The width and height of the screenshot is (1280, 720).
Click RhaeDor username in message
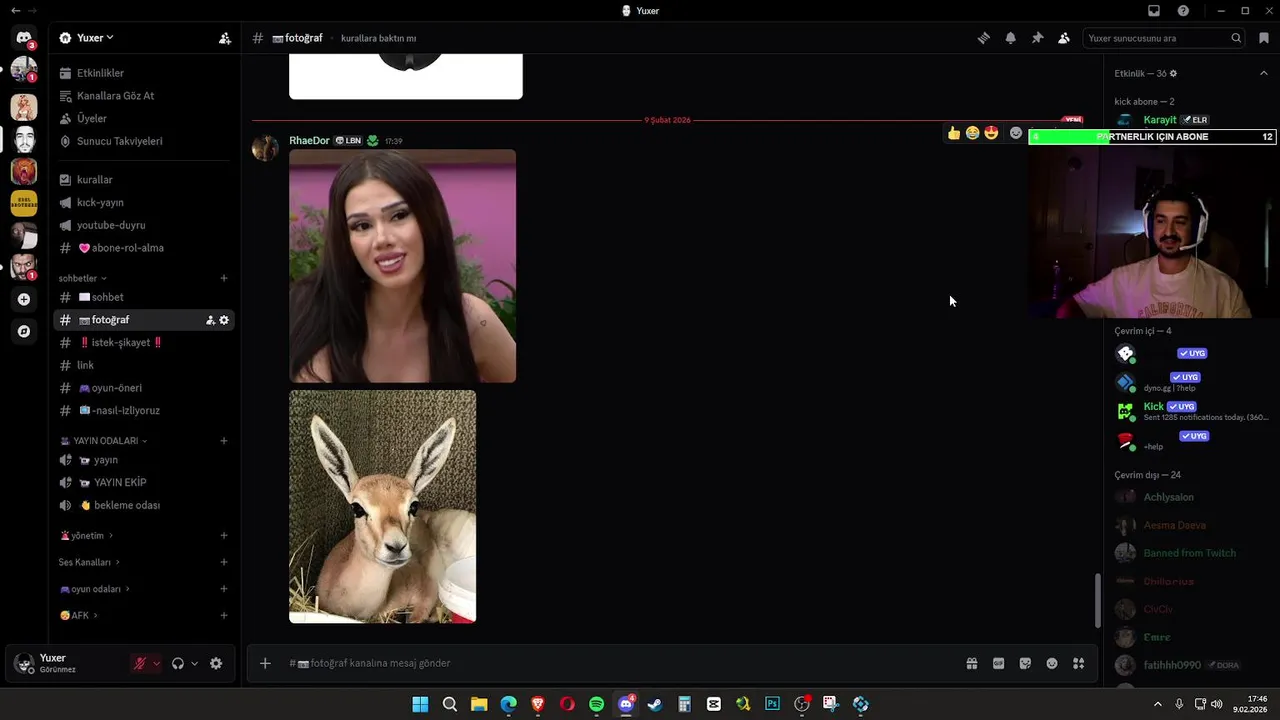[309, 141]
